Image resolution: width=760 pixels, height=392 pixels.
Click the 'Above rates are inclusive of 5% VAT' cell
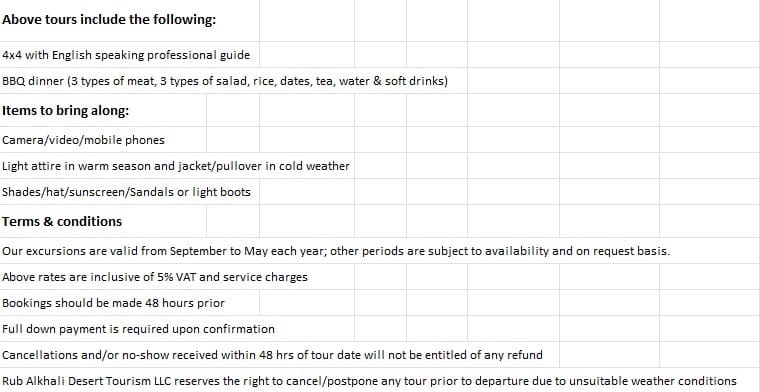tap(177, 277)
